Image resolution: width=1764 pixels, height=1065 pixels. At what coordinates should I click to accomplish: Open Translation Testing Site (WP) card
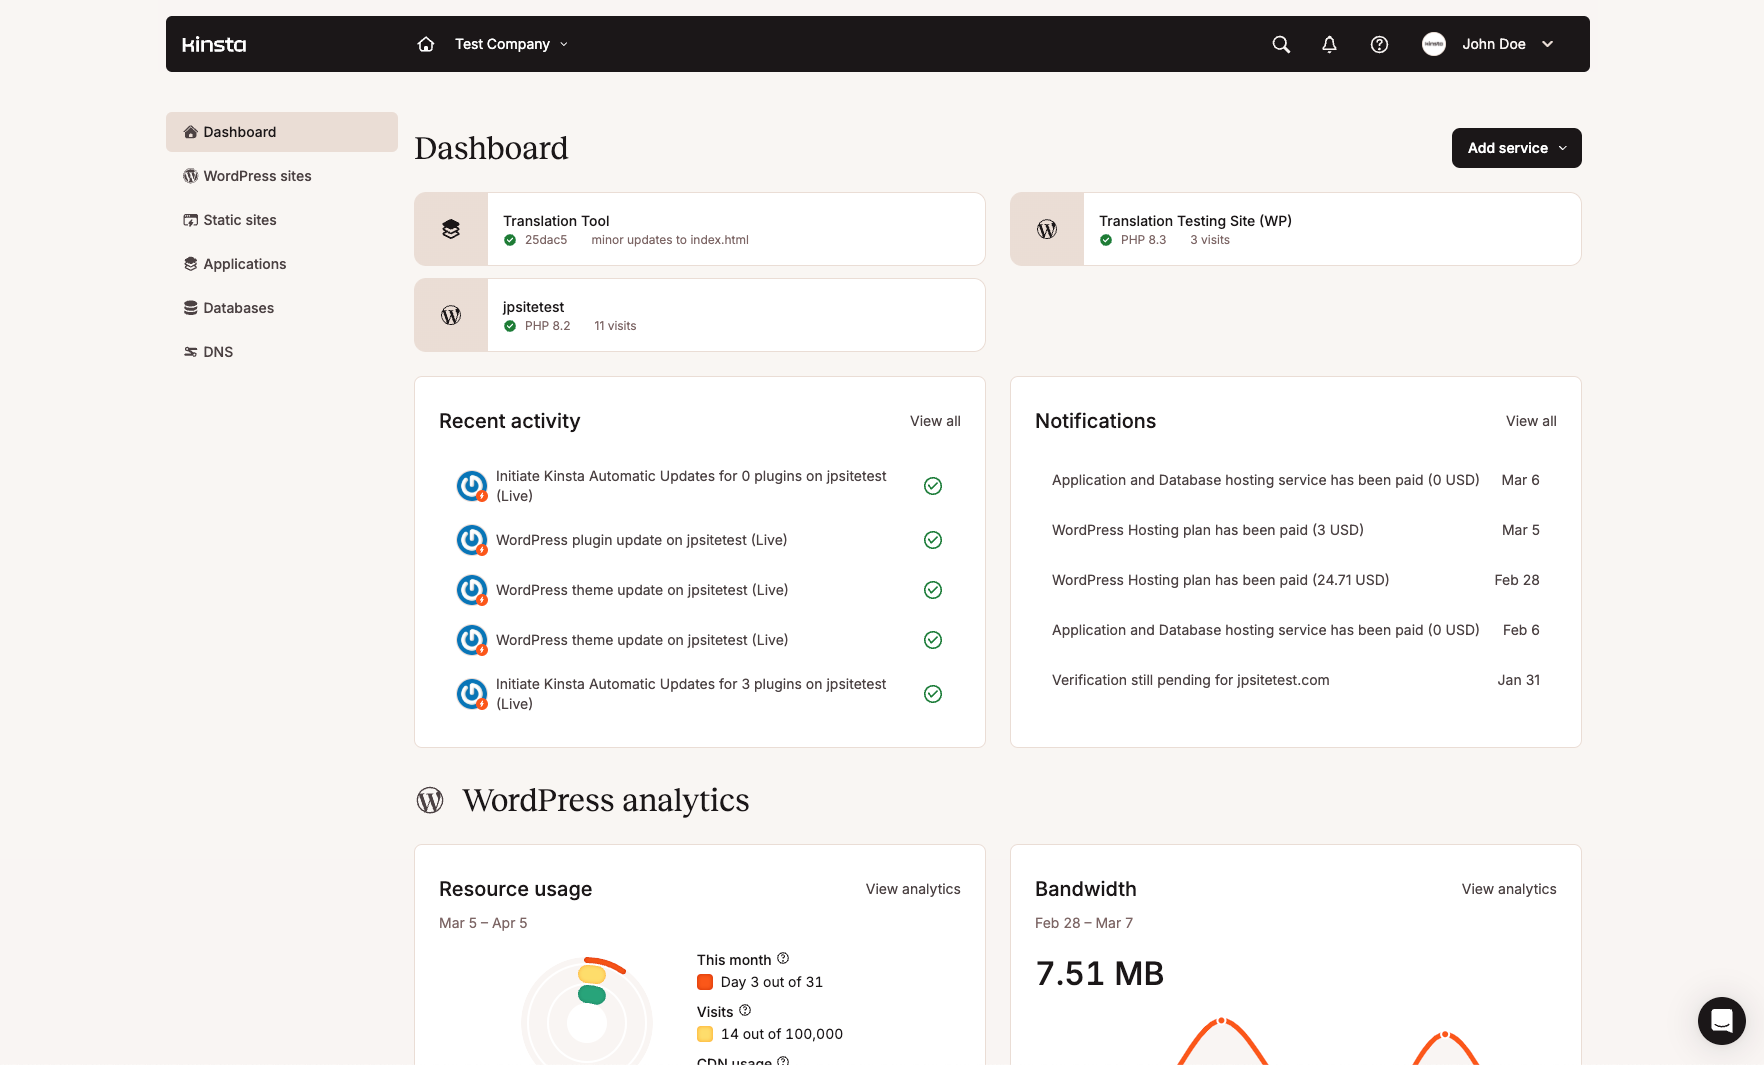coord(1296,229)
